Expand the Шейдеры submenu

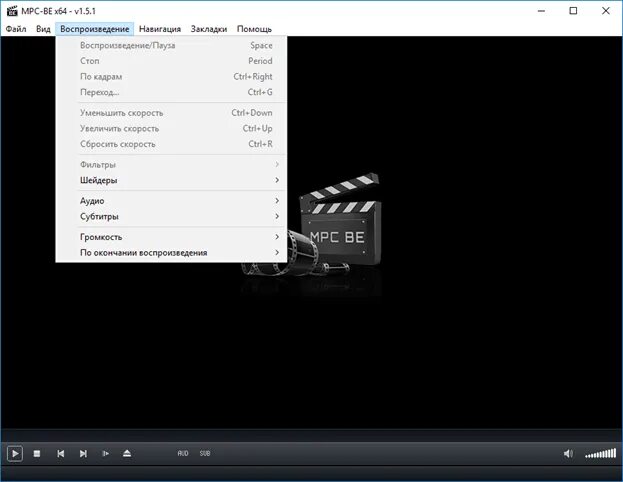pyautogui.click(x=171, y=180)
